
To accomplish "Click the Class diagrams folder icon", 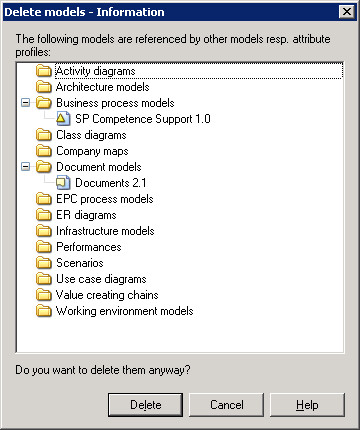I will coord(44,135).
